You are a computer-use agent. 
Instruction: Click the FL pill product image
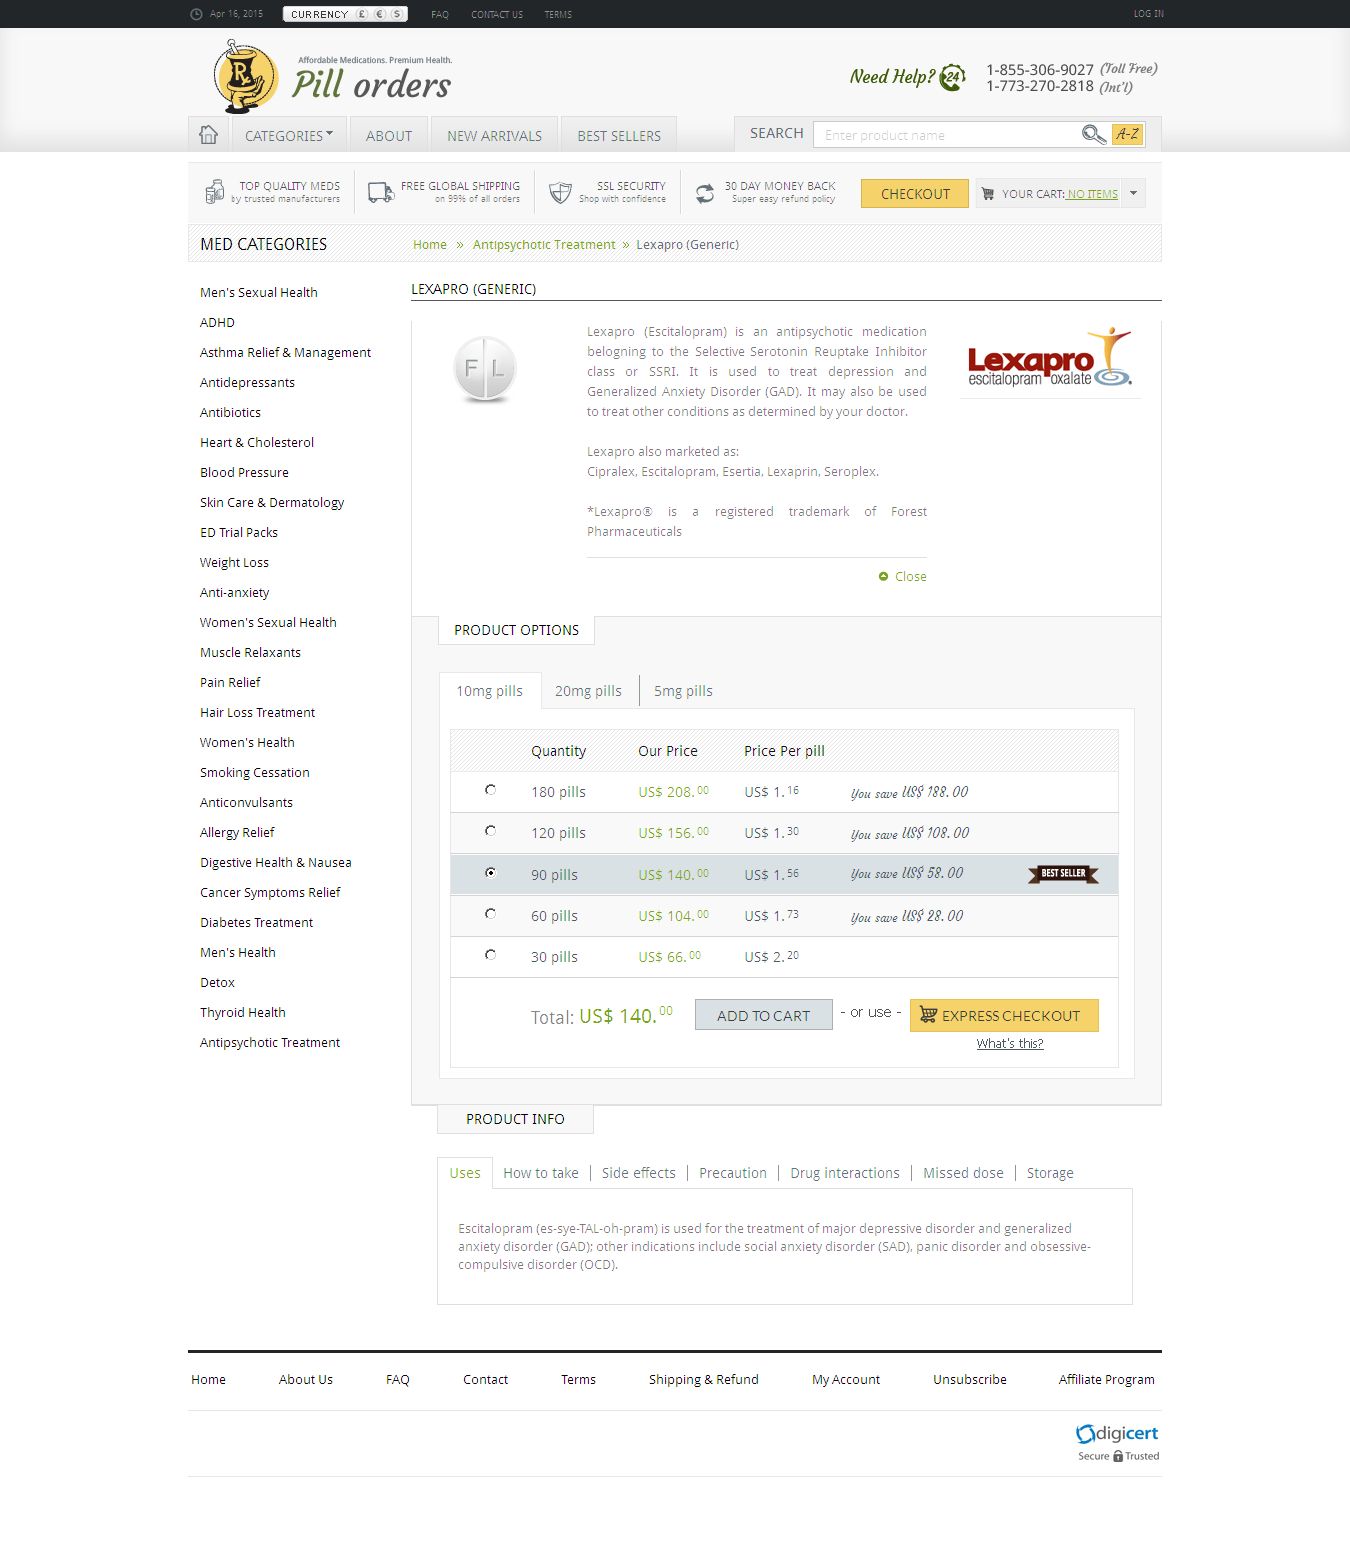pyautogui.click(x=485, y=369)
